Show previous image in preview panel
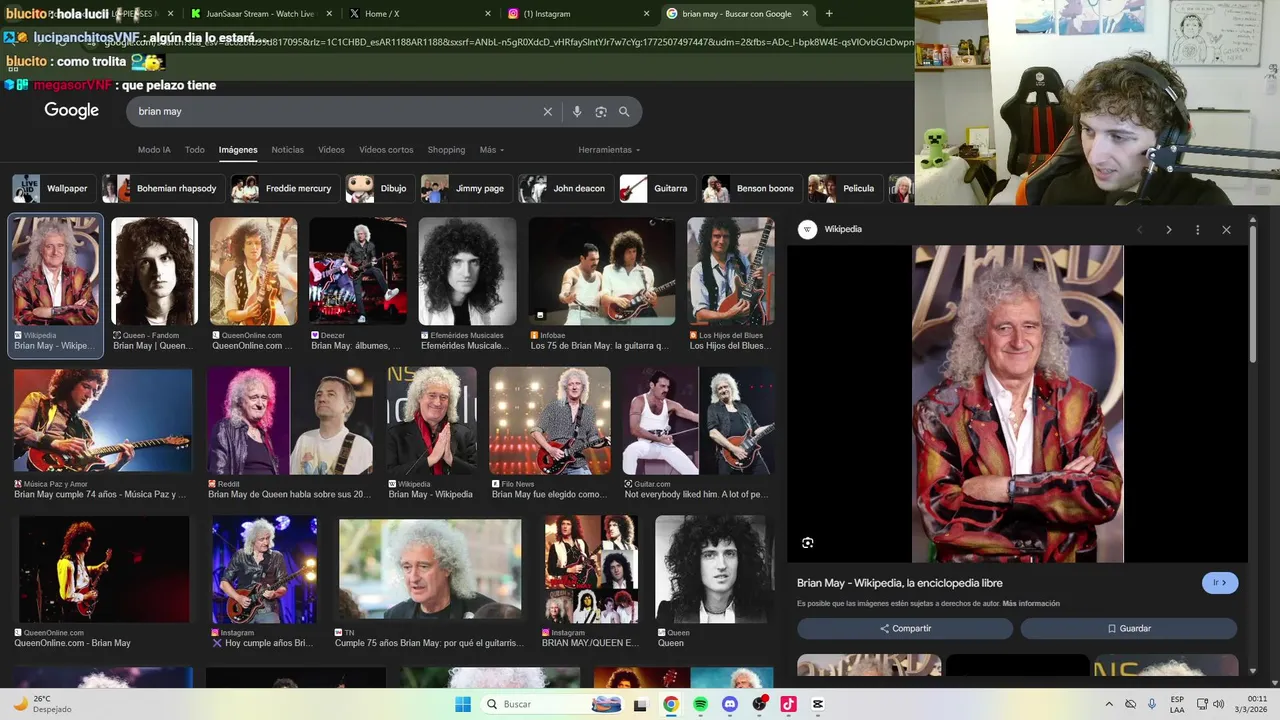The image size is (1280, 720). coord(1139,230)
